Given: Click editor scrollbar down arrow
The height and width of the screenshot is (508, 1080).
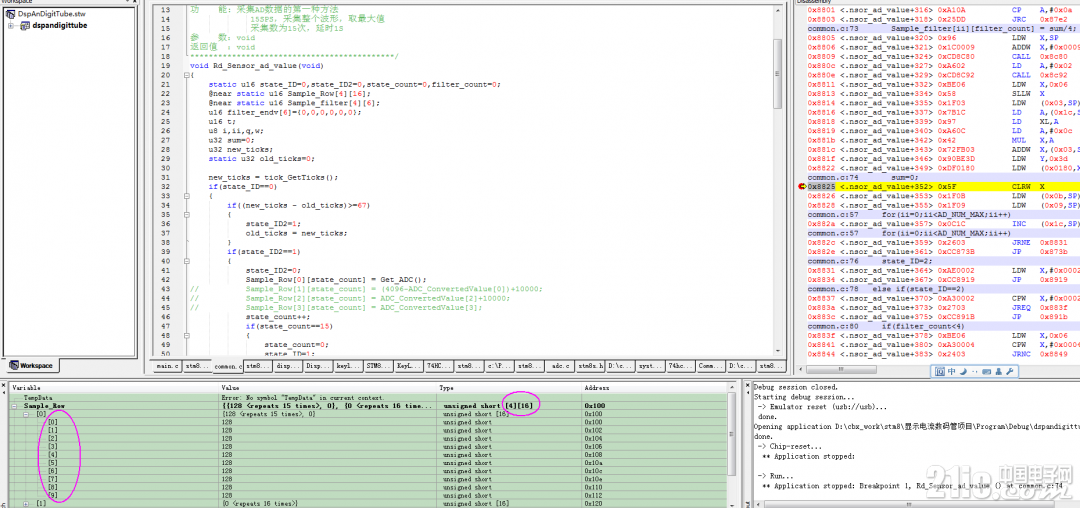Looking at the screenshot, I should click(x=778, y=350).
